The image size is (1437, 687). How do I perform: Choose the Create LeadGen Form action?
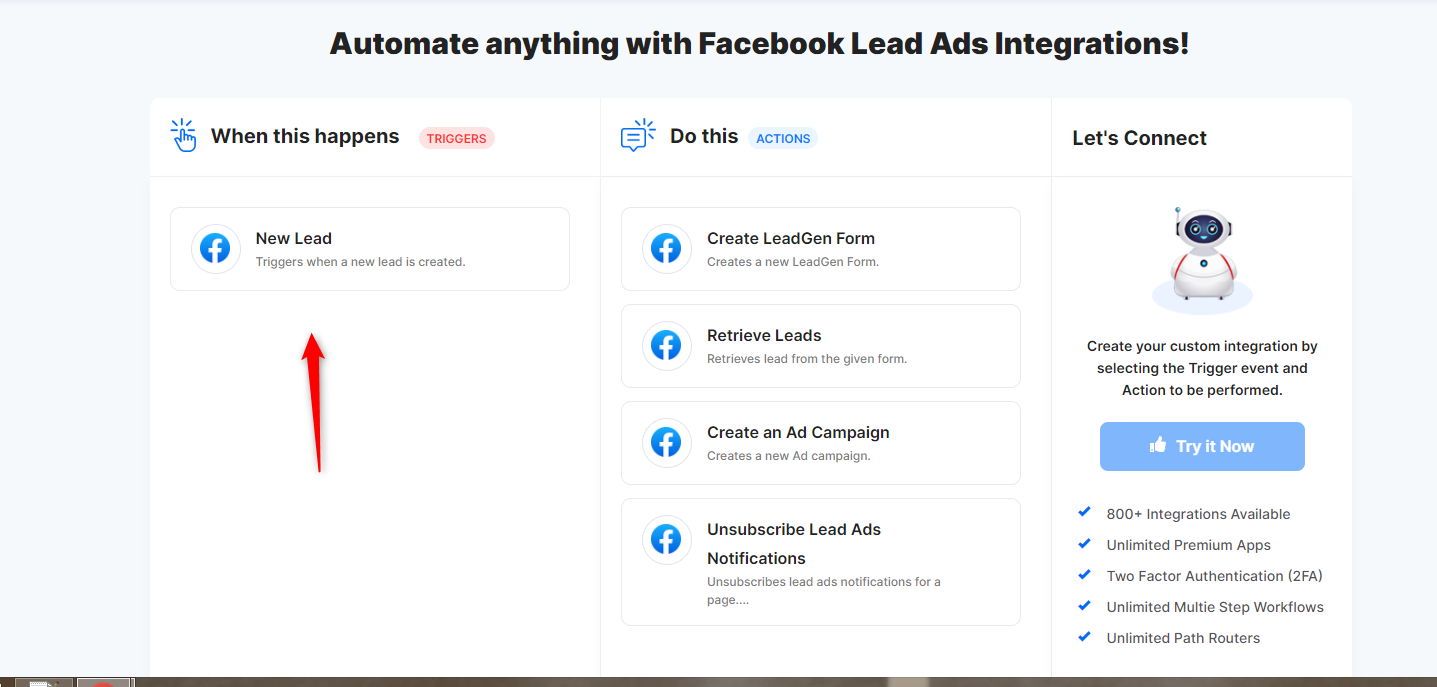coord(821,249)
